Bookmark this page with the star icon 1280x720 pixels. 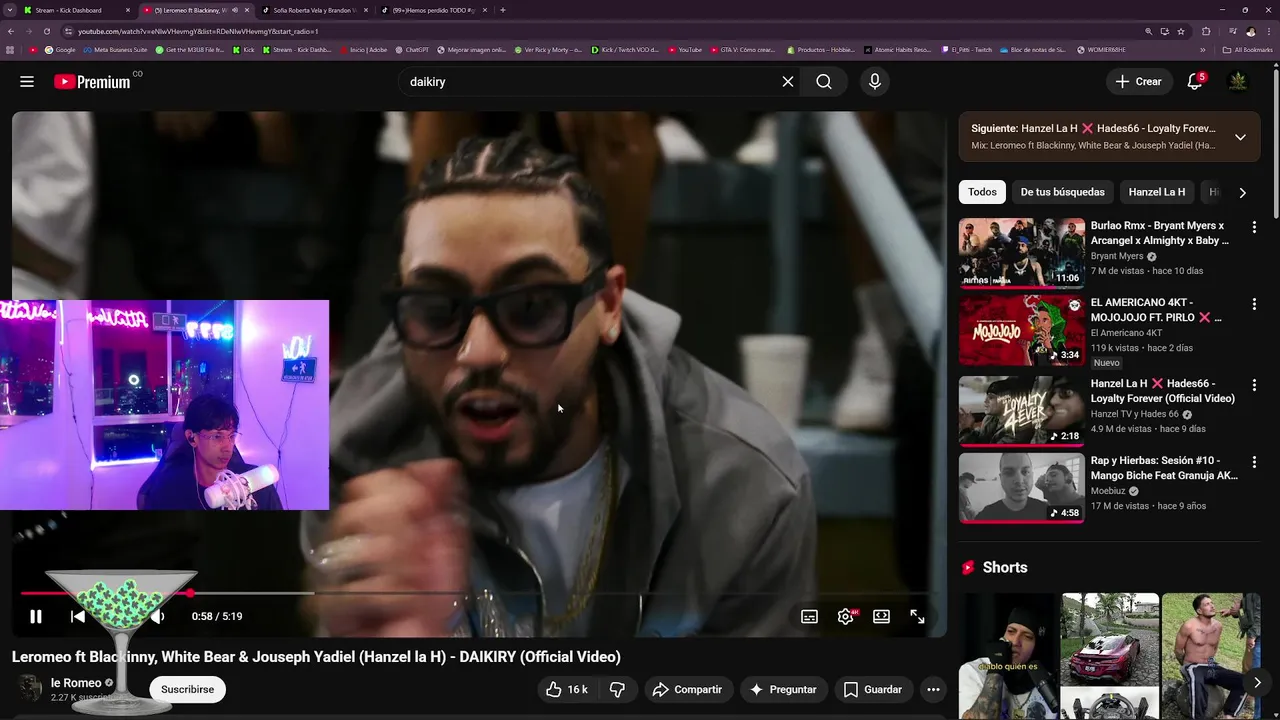tap(1181, 31)
